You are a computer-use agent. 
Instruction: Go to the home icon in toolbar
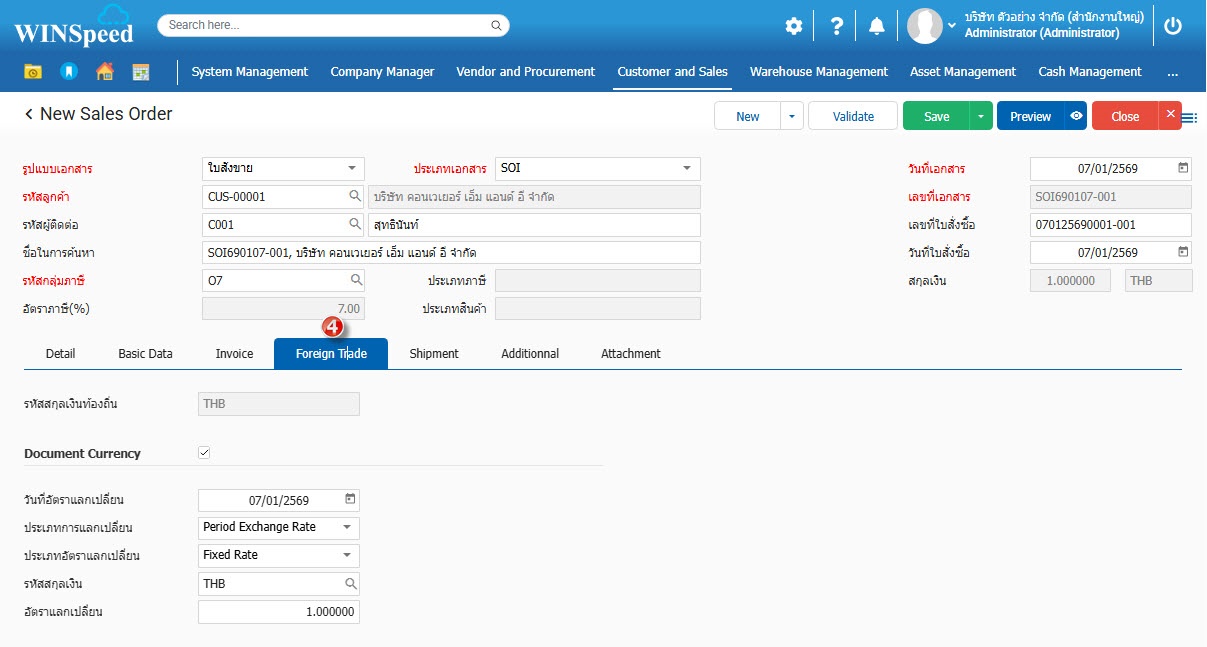click(x=104, y=72)
